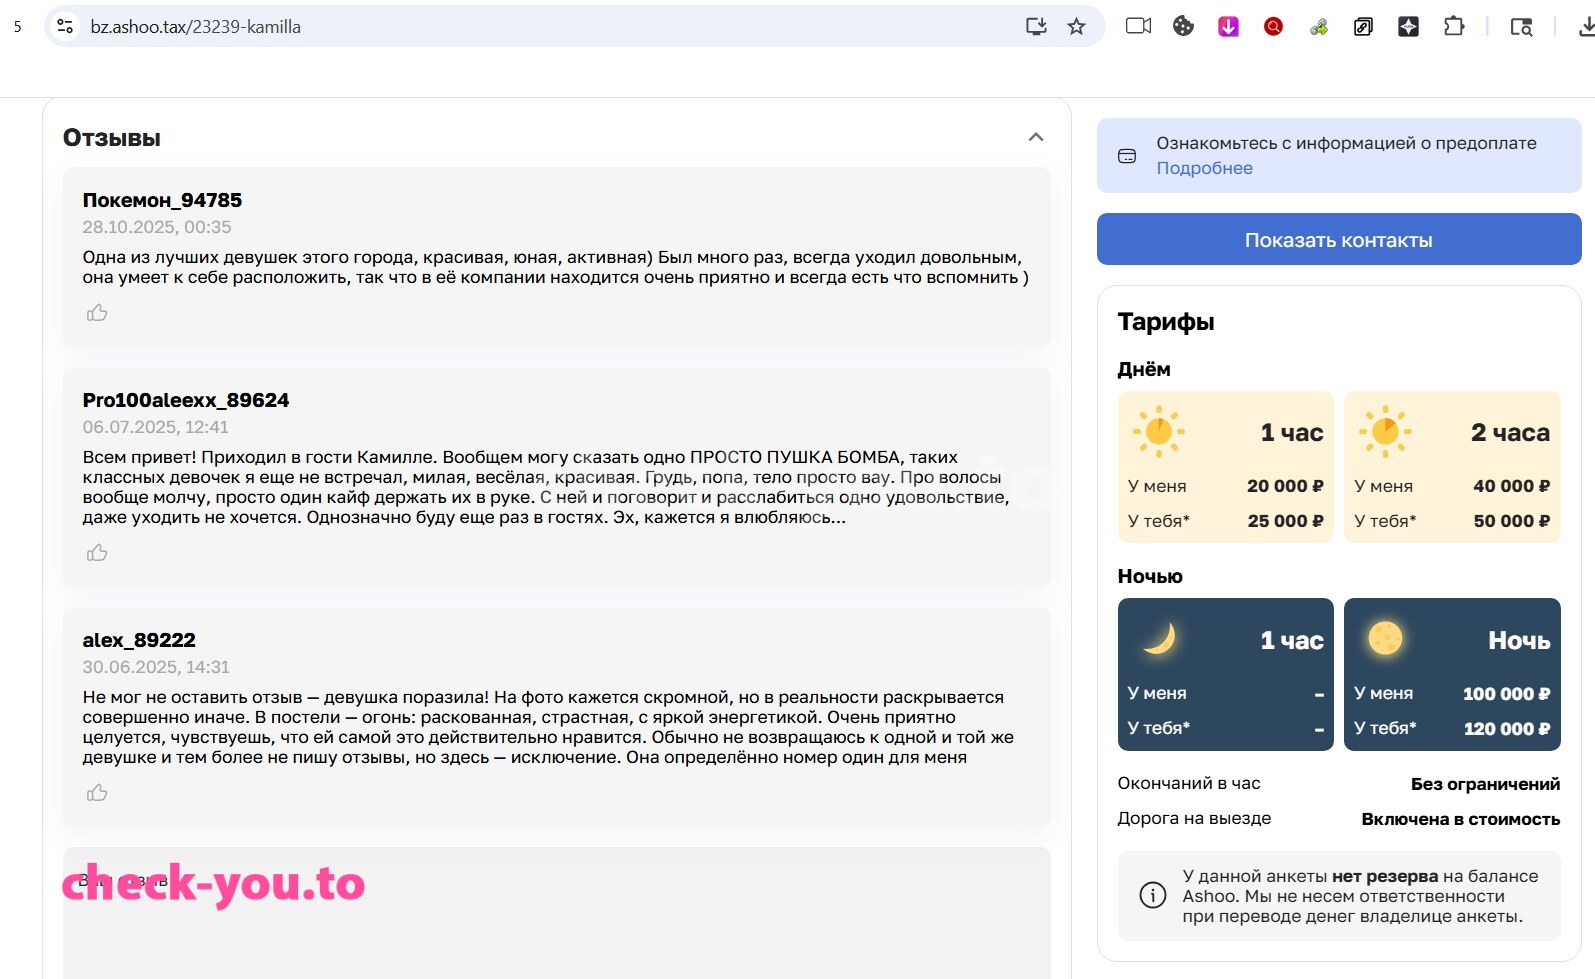The width and height of the screenshot is (1595, 979).
Task: Click the pink download extension icon
Action: point(1228,27)
